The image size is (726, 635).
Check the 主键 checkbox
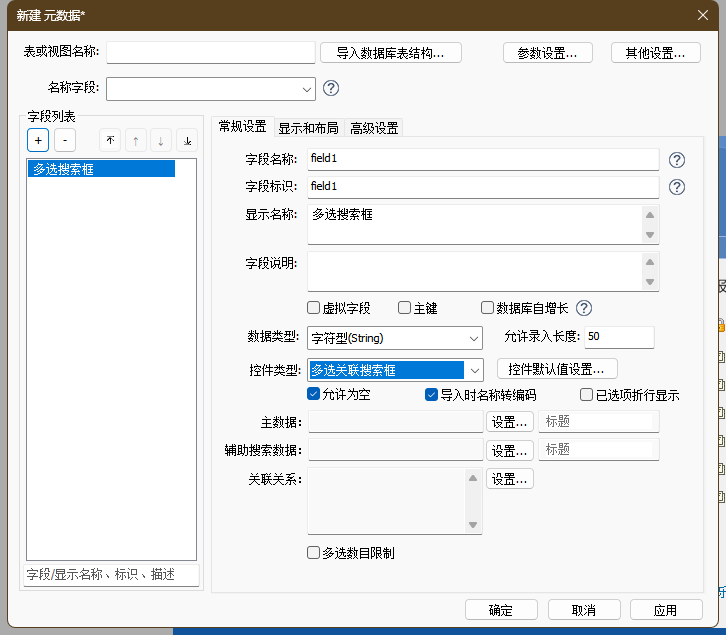tap(405, 308)
